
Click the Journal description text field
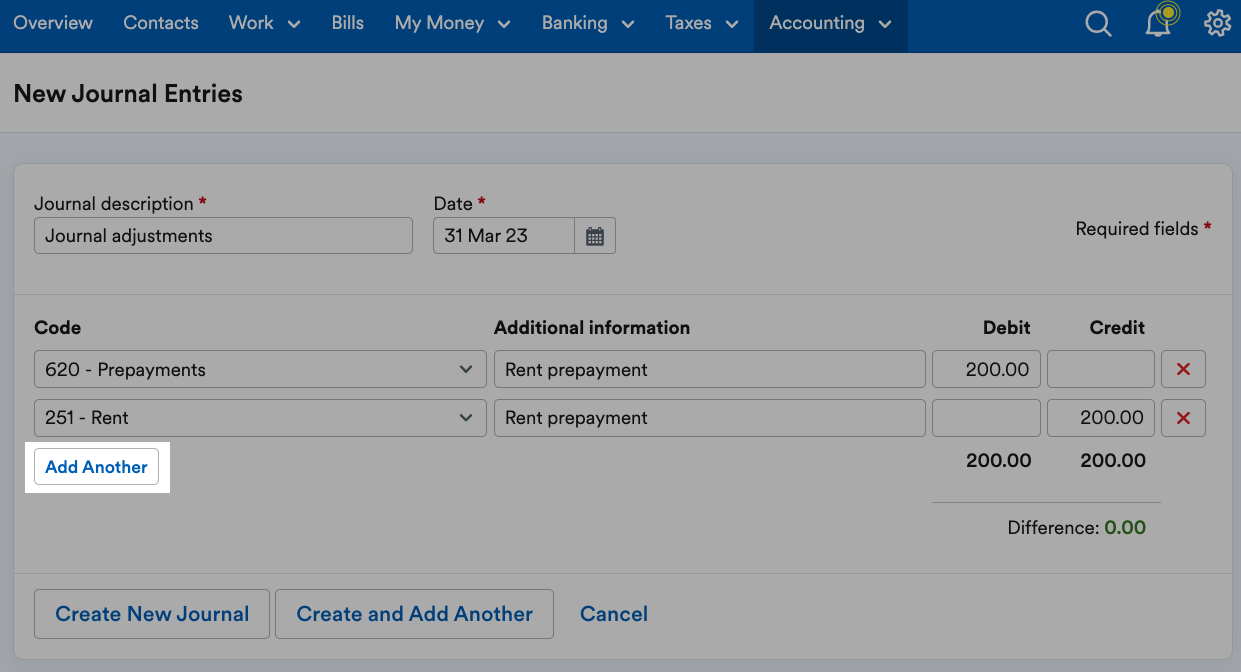coord(223,235)
